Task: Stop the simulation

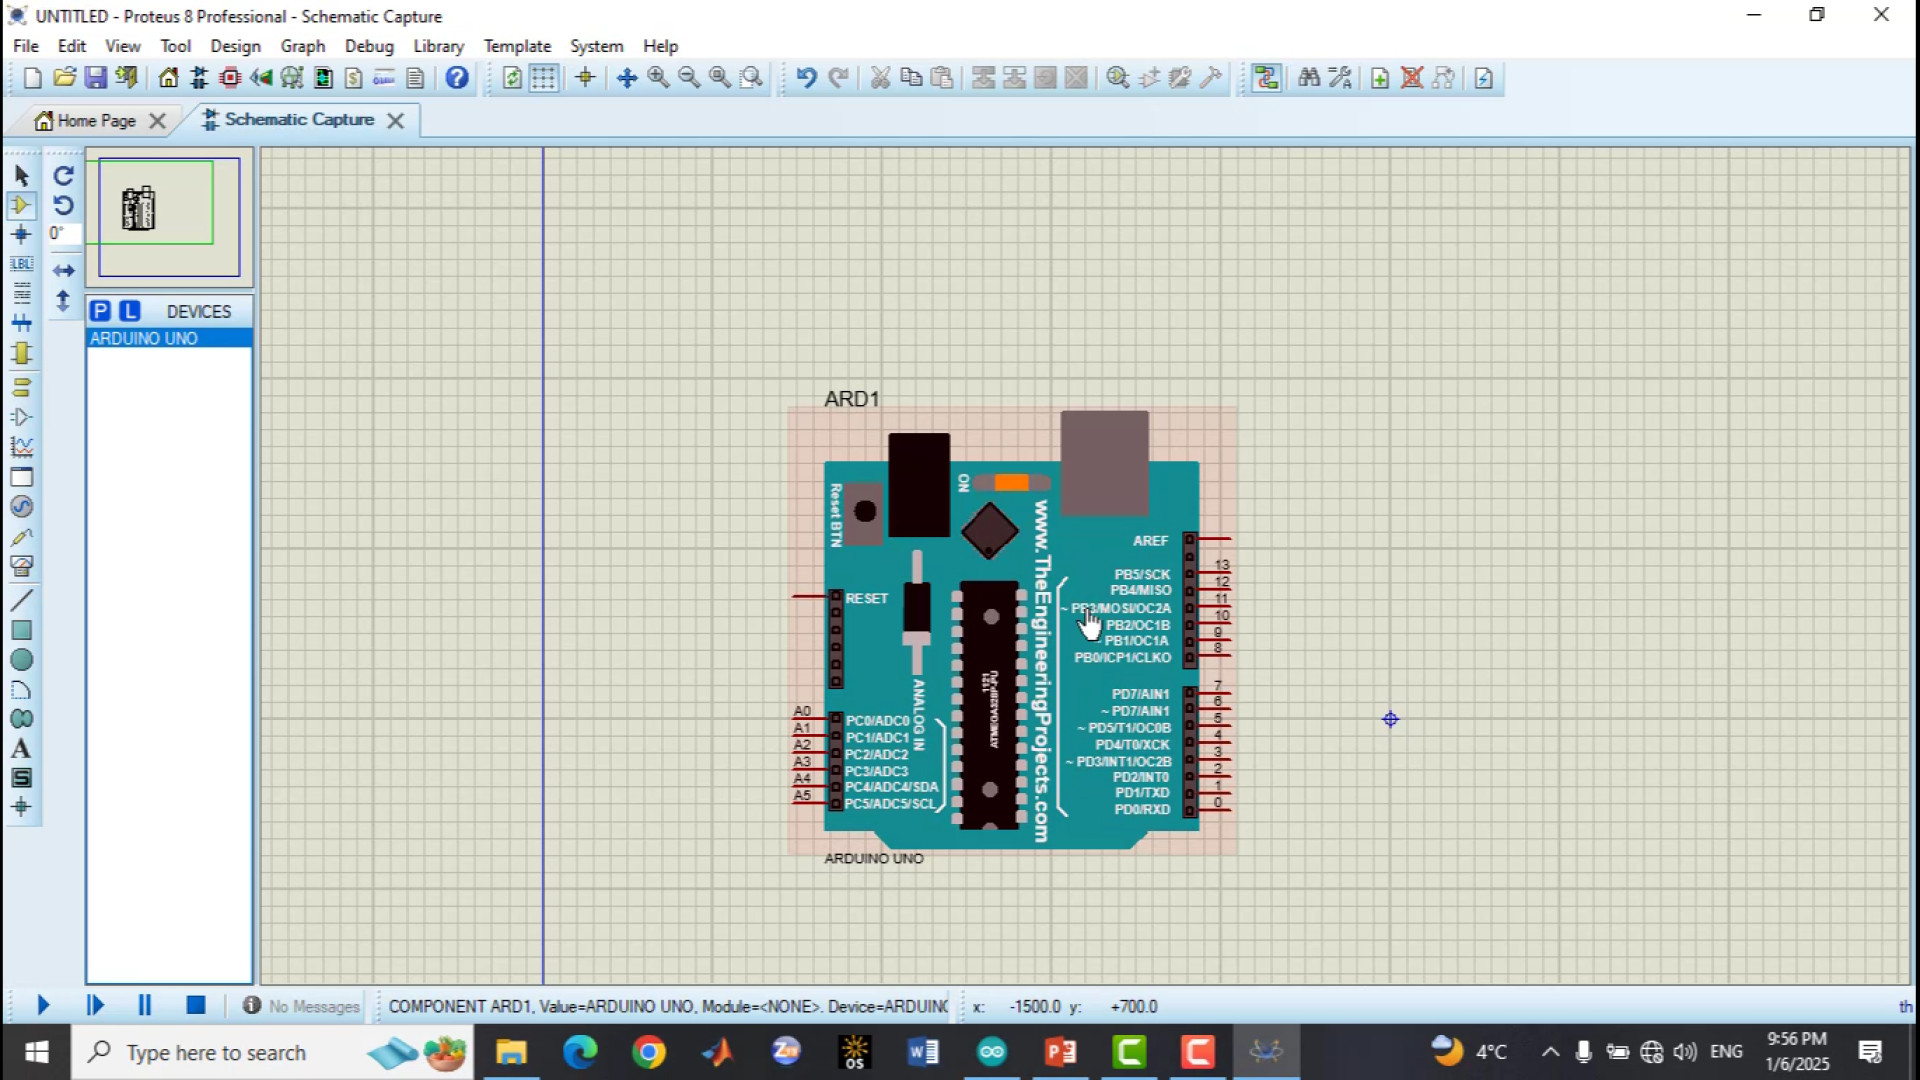Action: click(196, 1006)
